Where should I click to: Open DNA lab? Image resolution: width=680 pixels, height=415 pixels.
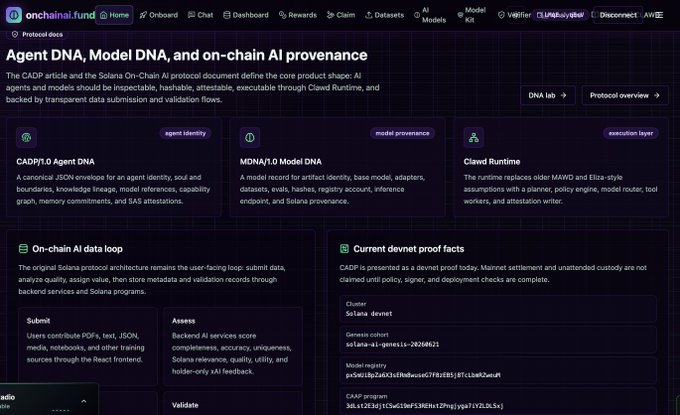548,95
